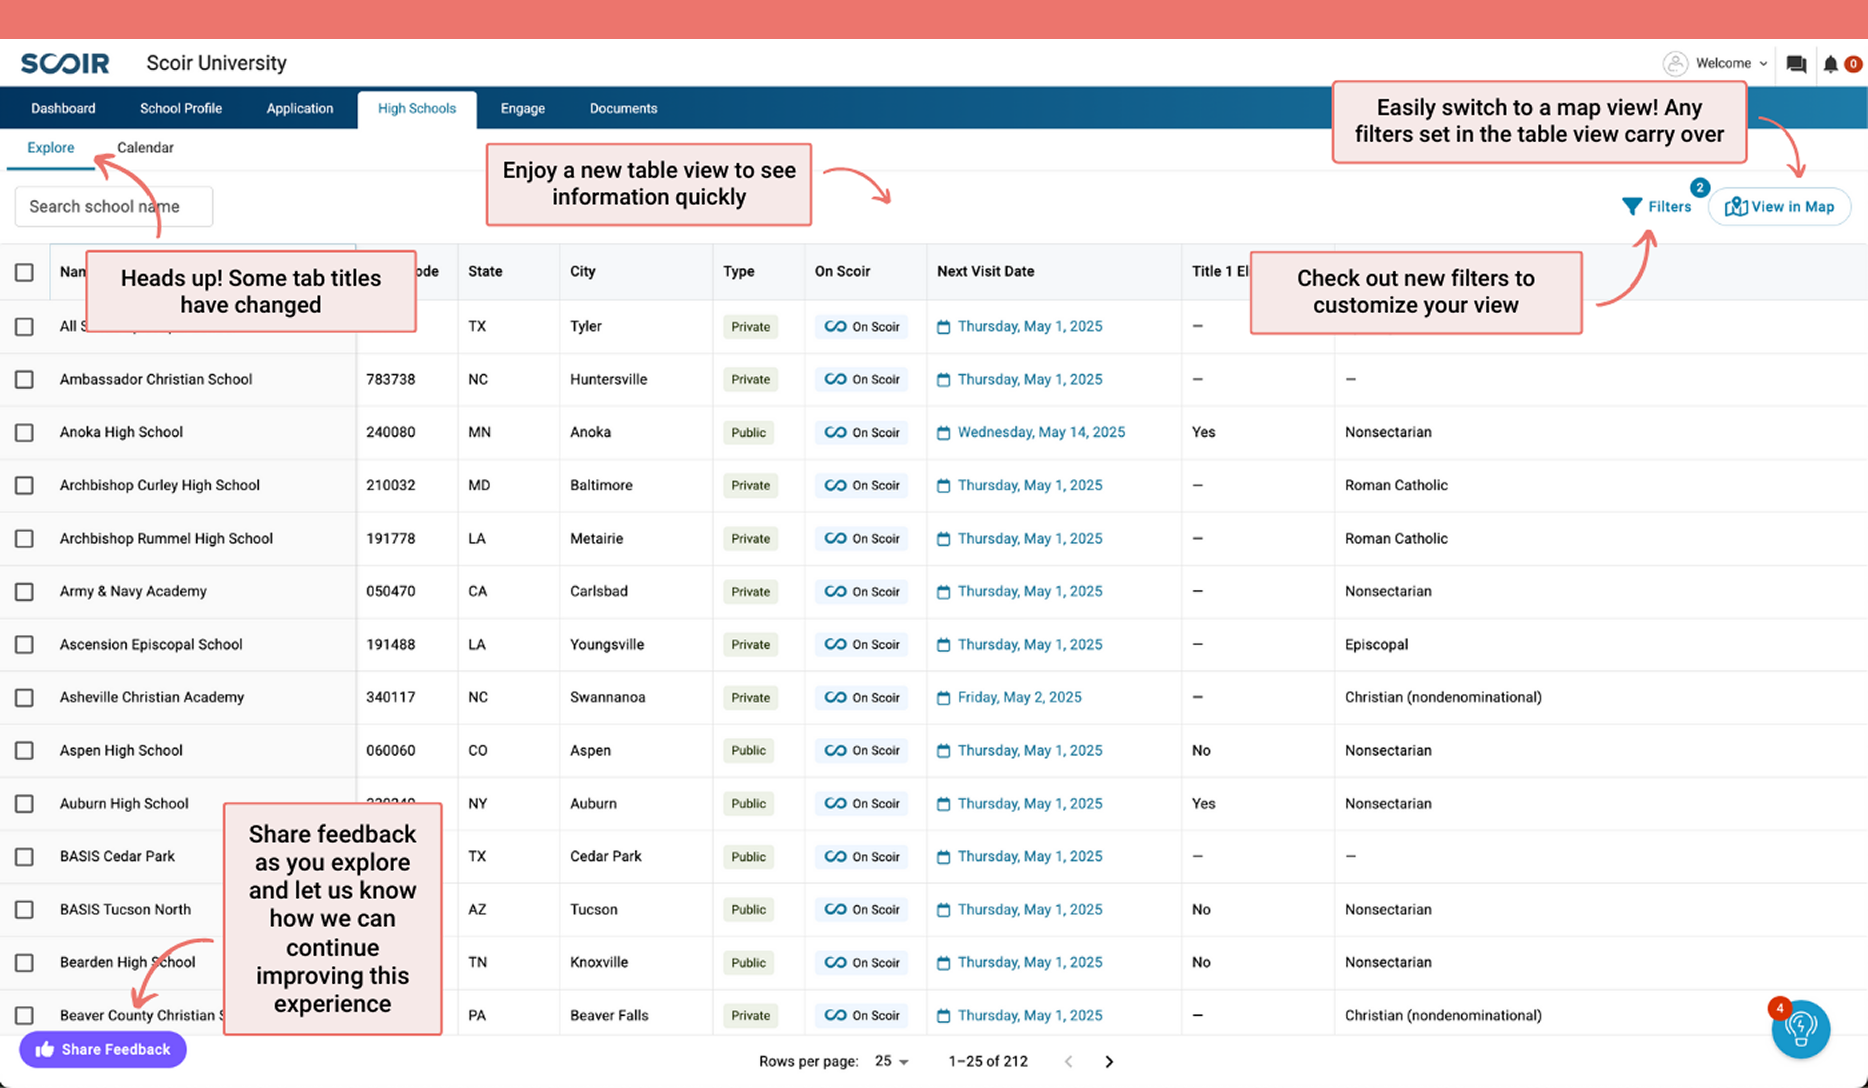Click the Share Feedback button

pyautogui.click(x=103, y=1049)
